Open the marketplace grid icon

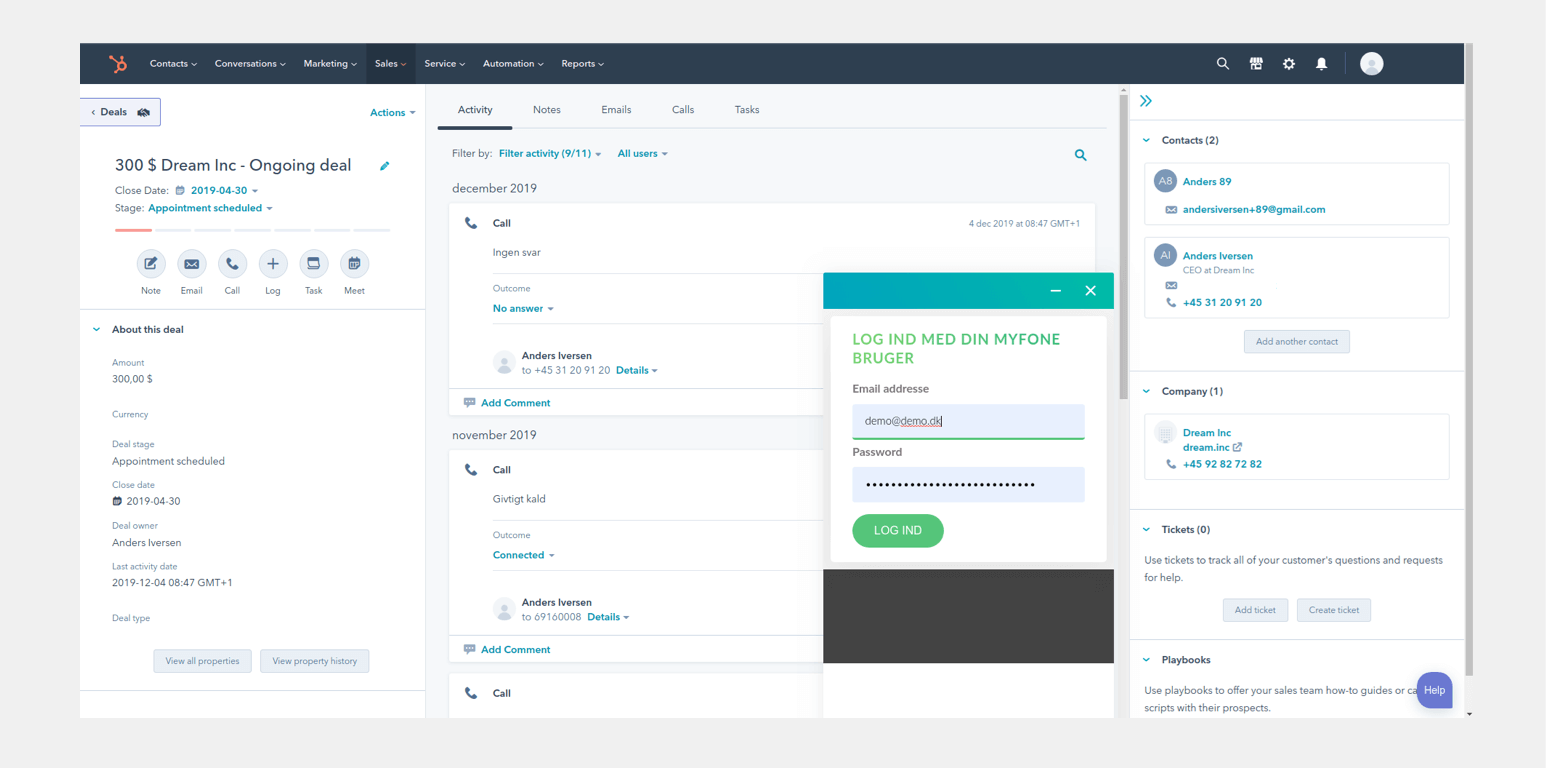[1255, 63]
